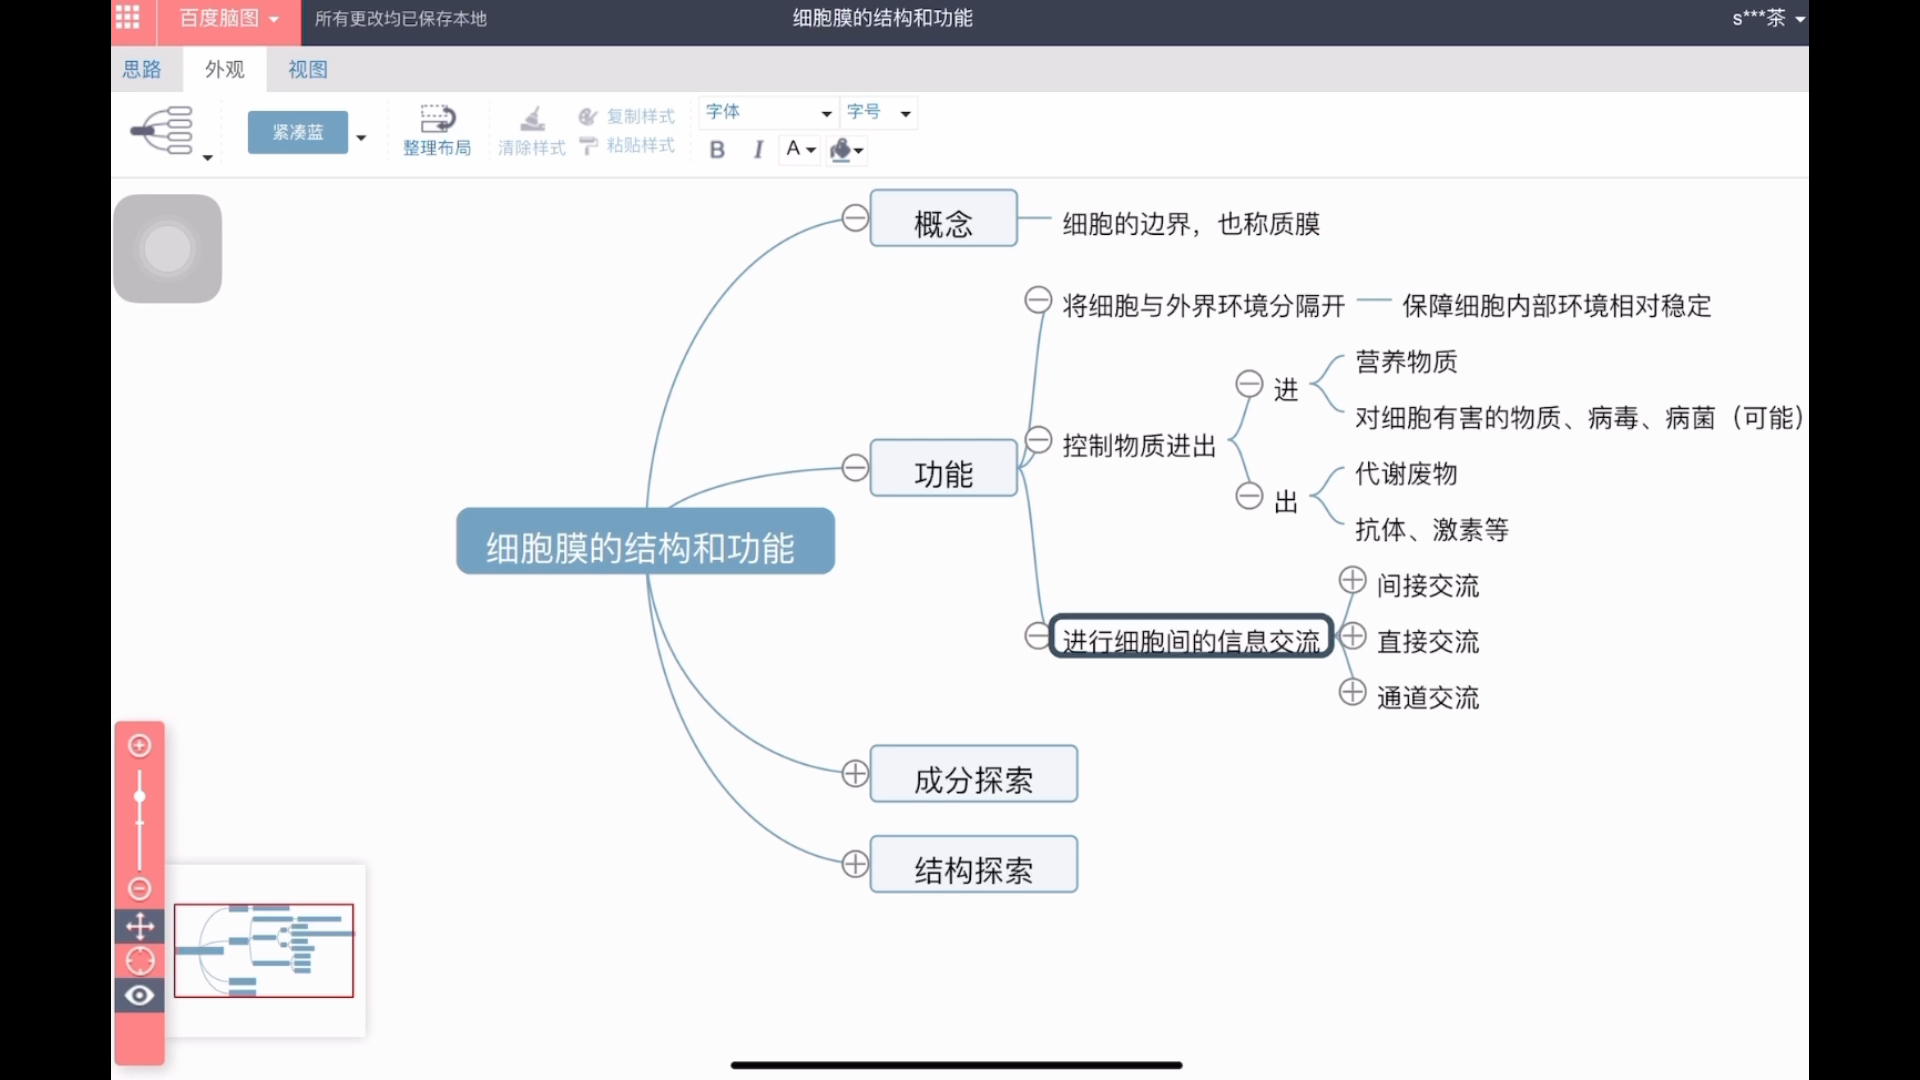Viewport: 1920px width, 1080px height.
Task: Click the document title in top bar
Action: click(x=882, y=18)
